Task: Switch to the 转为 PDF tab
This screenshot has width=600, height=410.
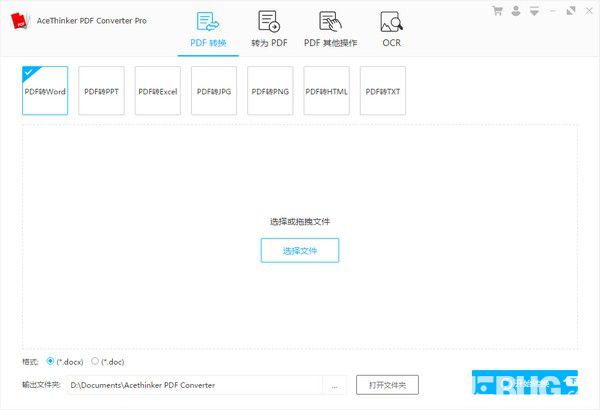Action: tap(269, 30)
